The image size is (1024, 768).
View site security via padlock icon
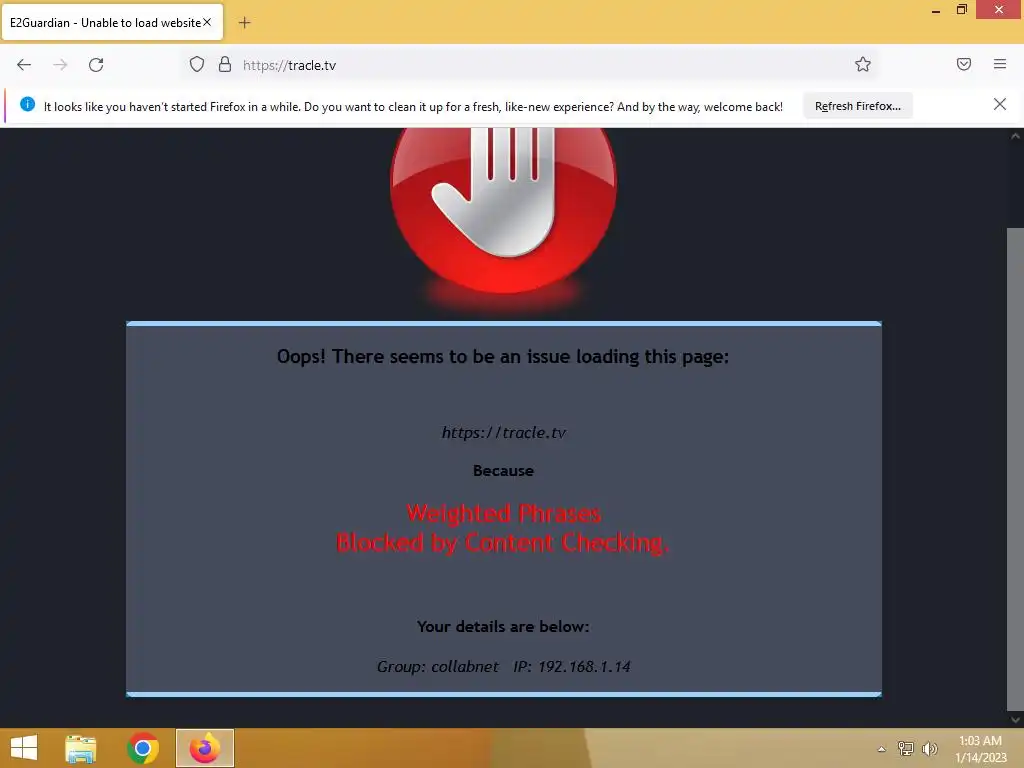[x=225, y=64]
